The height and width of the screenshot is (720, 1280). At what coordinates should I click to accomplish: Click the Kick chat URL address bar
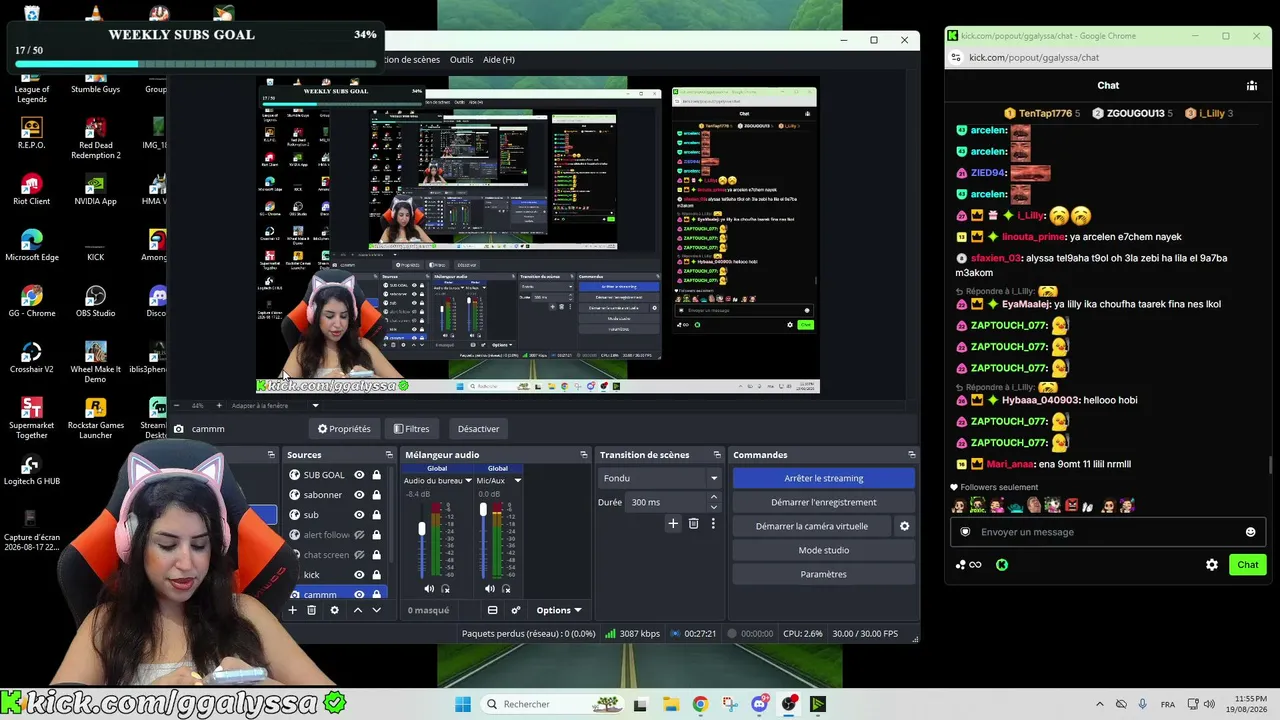[1110, 58]
